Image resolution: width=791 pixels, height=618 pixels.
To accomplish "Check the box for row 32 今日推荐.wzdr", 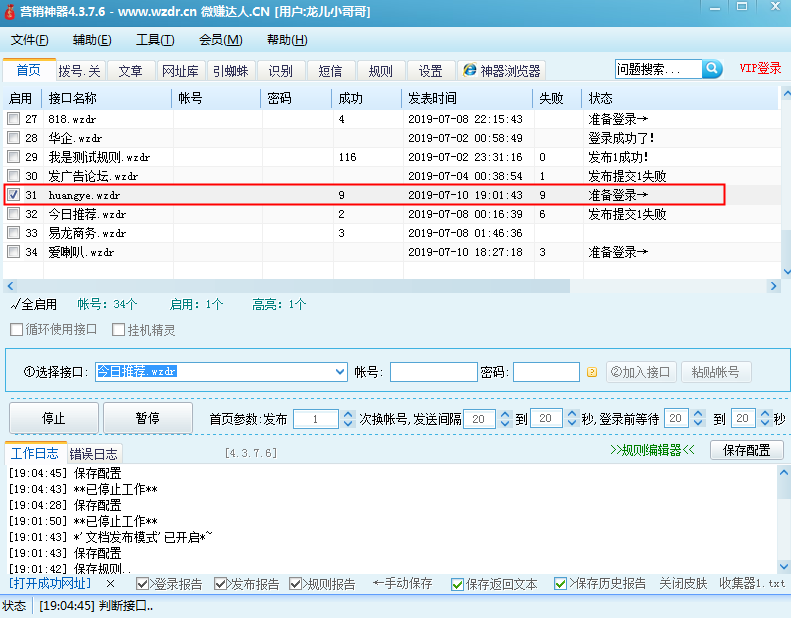I will tap(14, 214).
